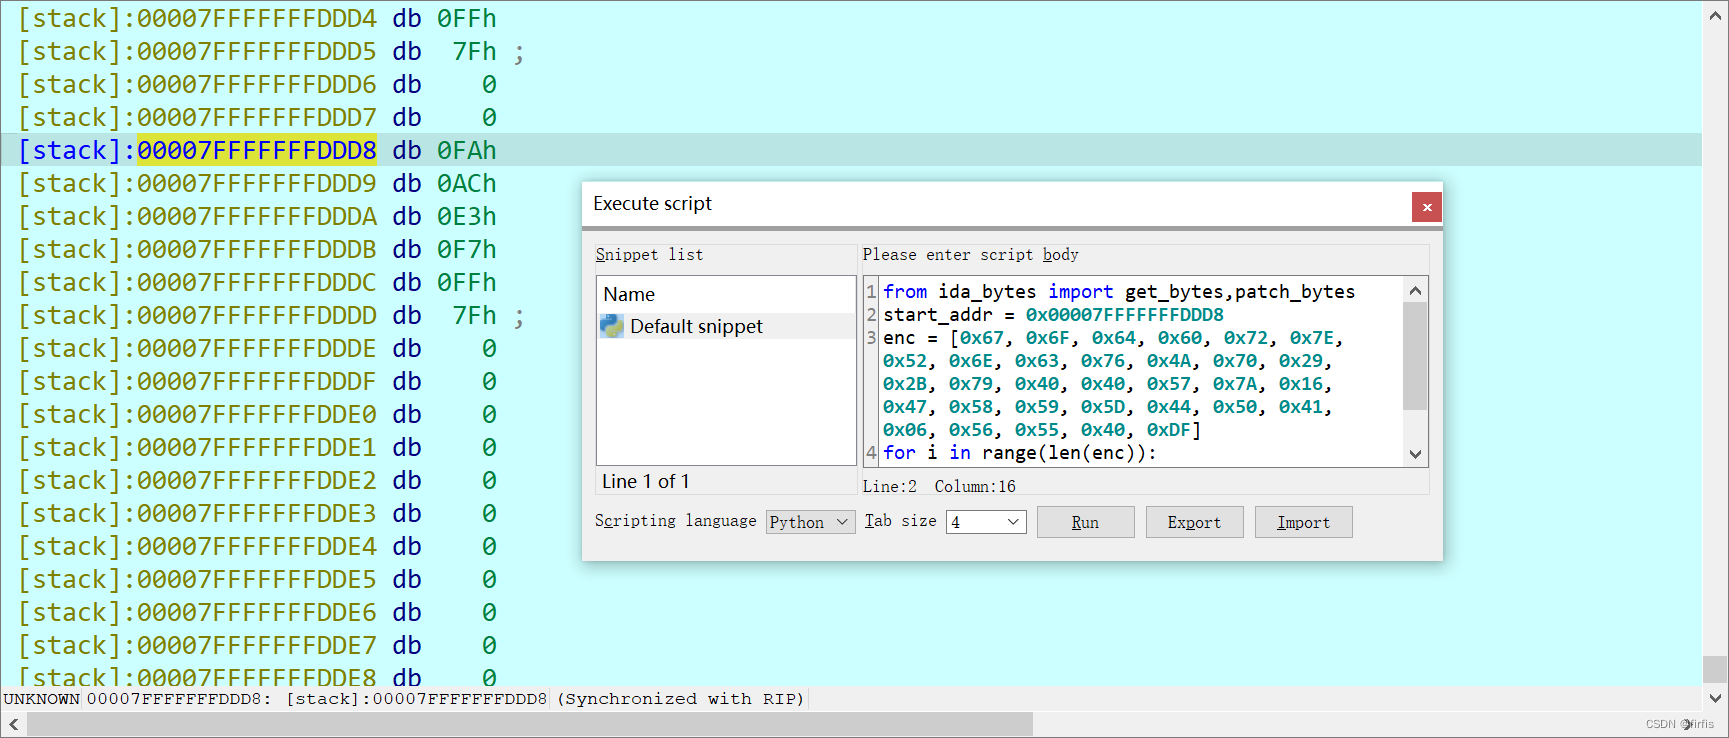Click script editor scroll up arrow

pyautogui.click(x=1415, y=290)
